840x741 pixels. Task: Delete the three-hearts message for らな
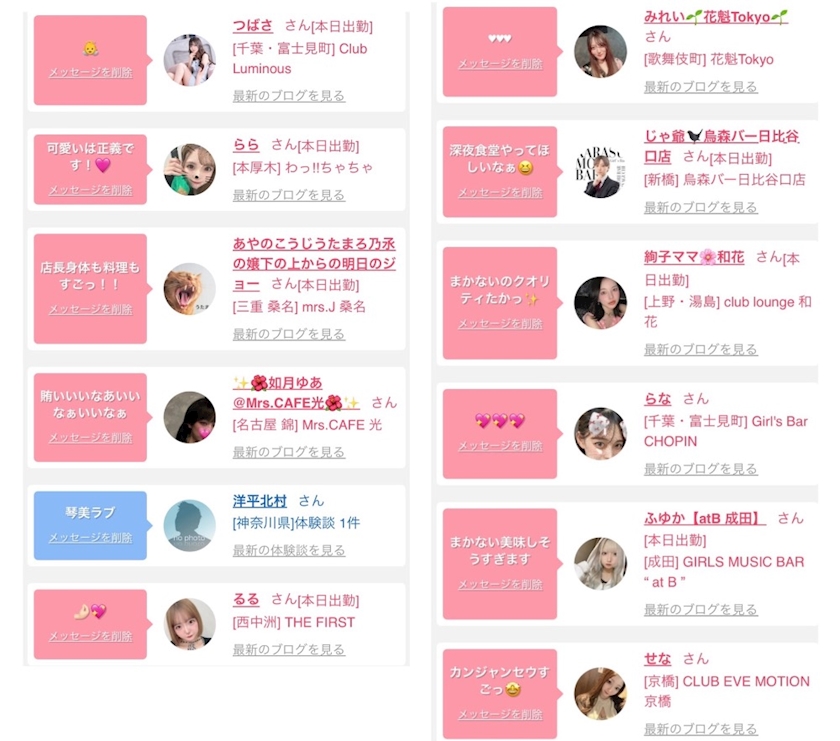click(500, 446)
